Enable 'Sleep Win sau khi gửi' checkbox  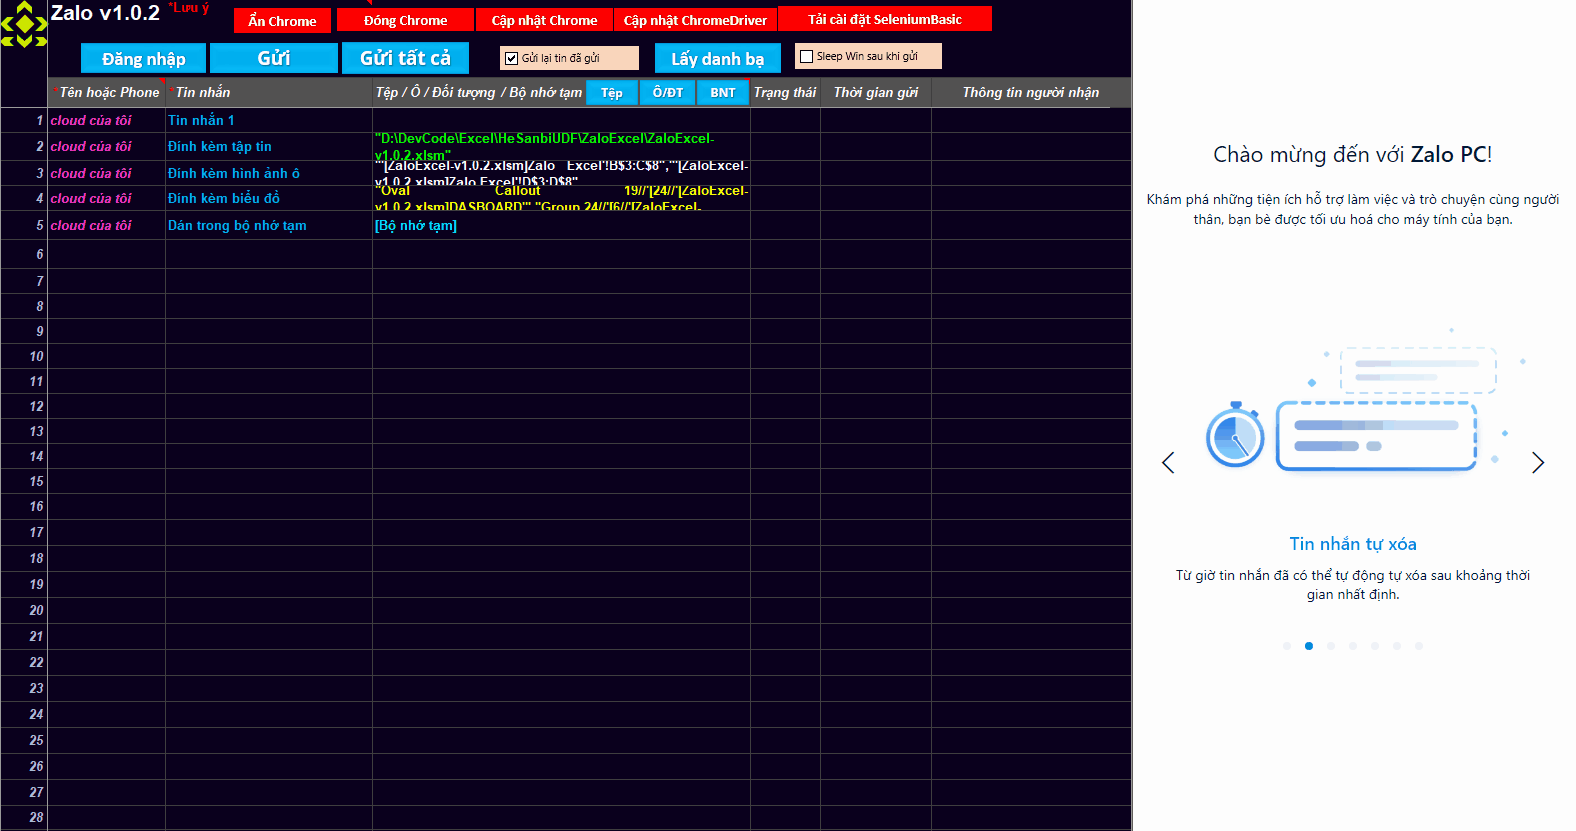[x=807, y=57]
